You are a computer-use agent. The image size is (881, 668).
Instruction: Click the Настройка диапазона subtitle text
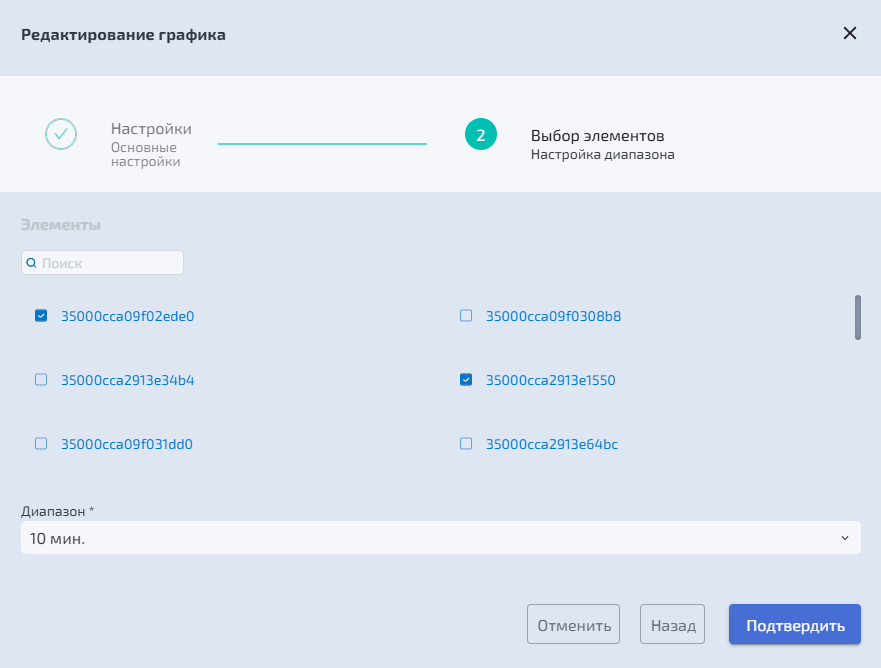(x=602, y=154)
